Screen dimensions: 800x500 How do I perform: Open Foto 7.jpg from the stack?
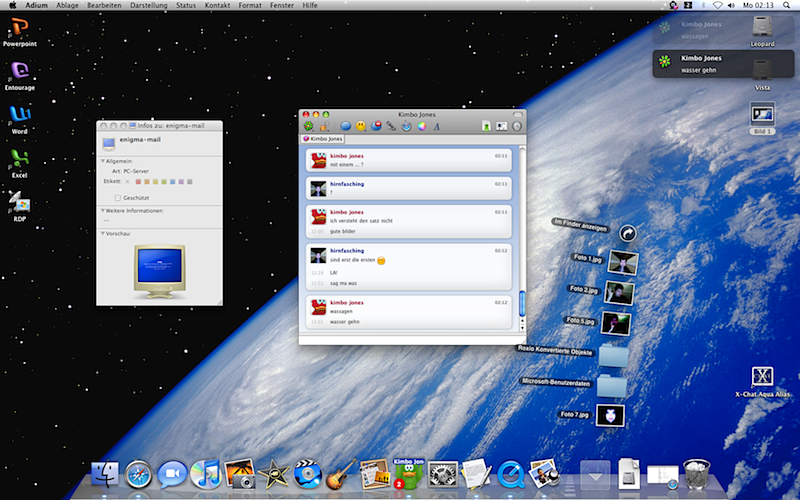pos(610,416)
